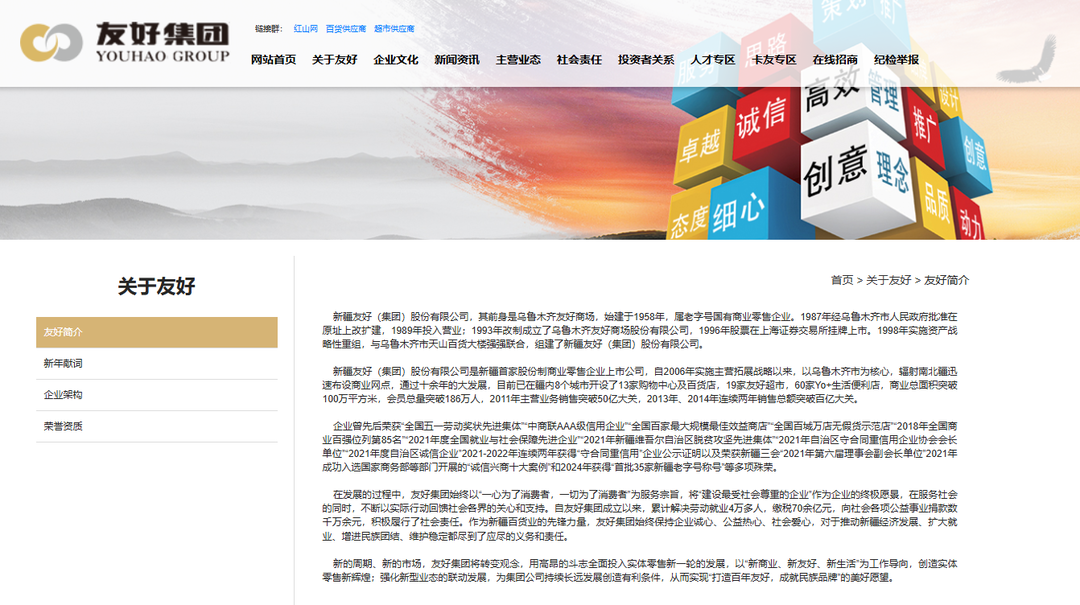Viewport: 1080px width, 605px height.
Task: Open the 企业文化 navigation menu
Action: pyautogui.click(x=396, y=60)
